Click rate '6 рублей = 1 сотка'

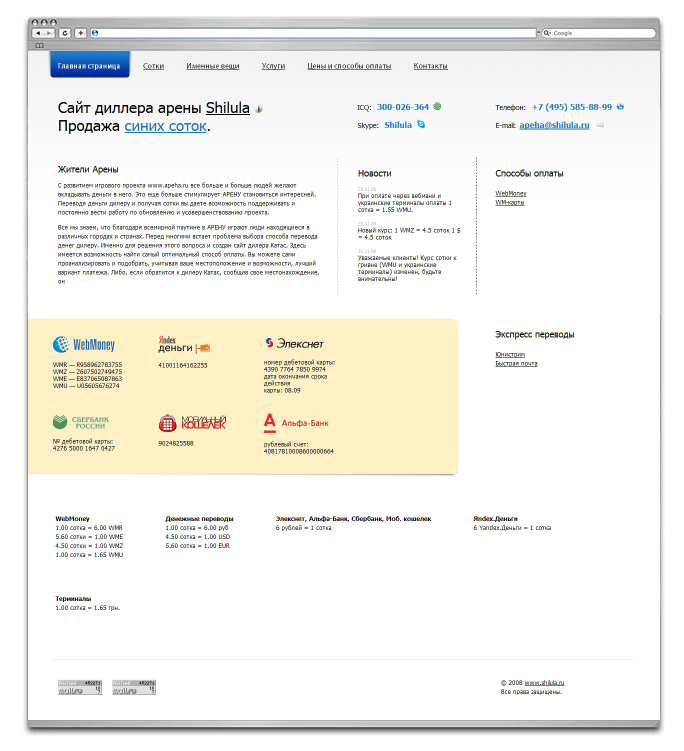pyautogui.click(x=304, y=528)
